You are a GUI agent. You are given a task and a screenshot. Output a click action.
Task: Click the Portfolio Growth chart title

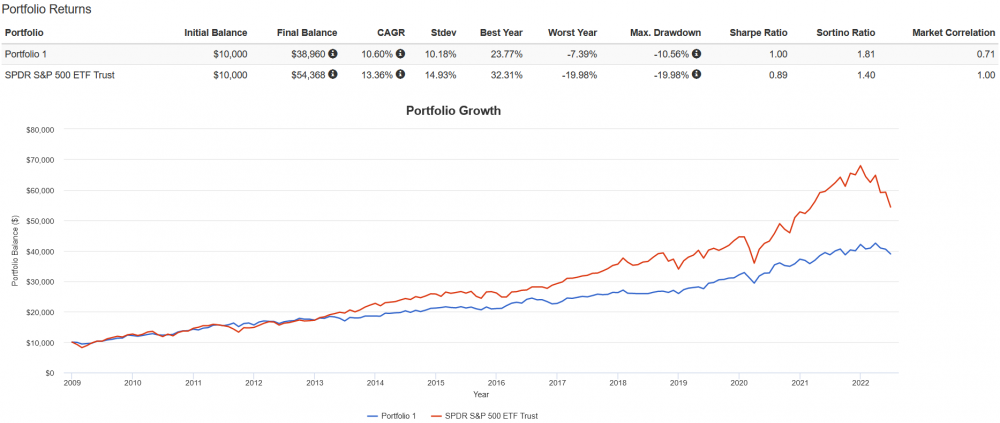pyautogui.click(x=453, y=110)
